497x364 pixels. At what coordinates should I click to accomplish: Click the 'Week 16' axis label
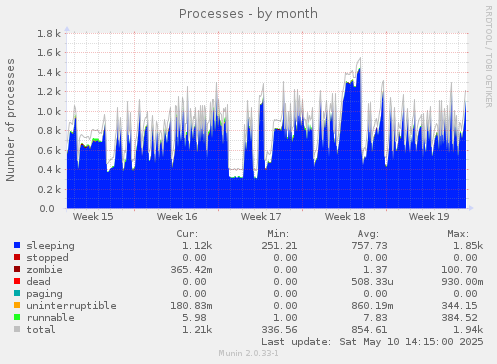point(177,217)
